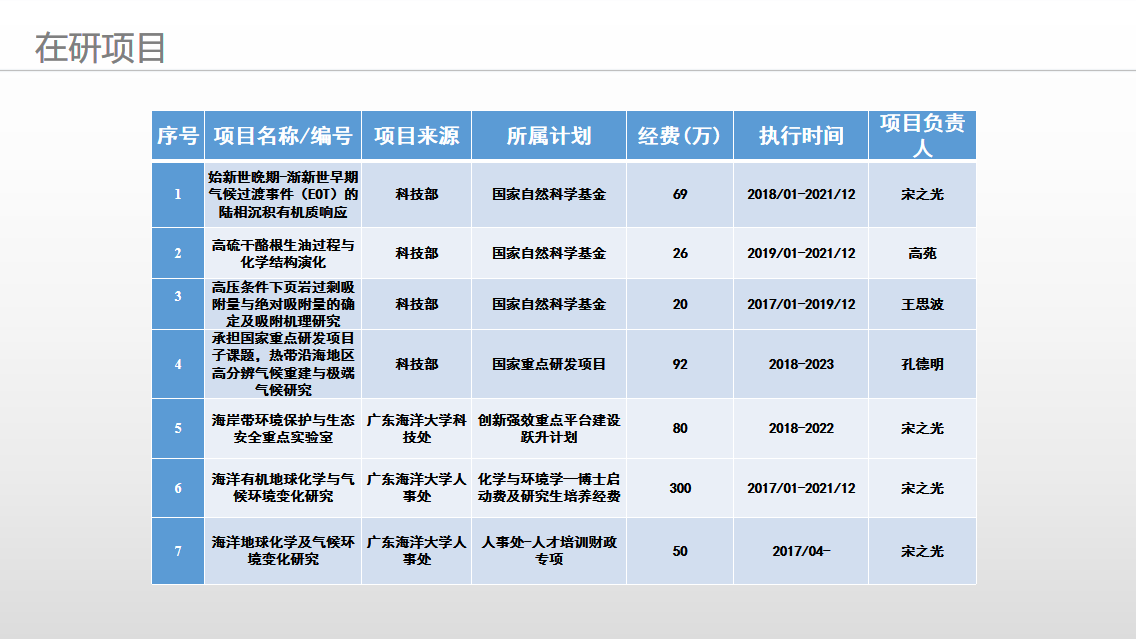The height and width of the screenshot is (639, 1136).
Task: Select the 项目来源 header cell
Action: [417, 135]
